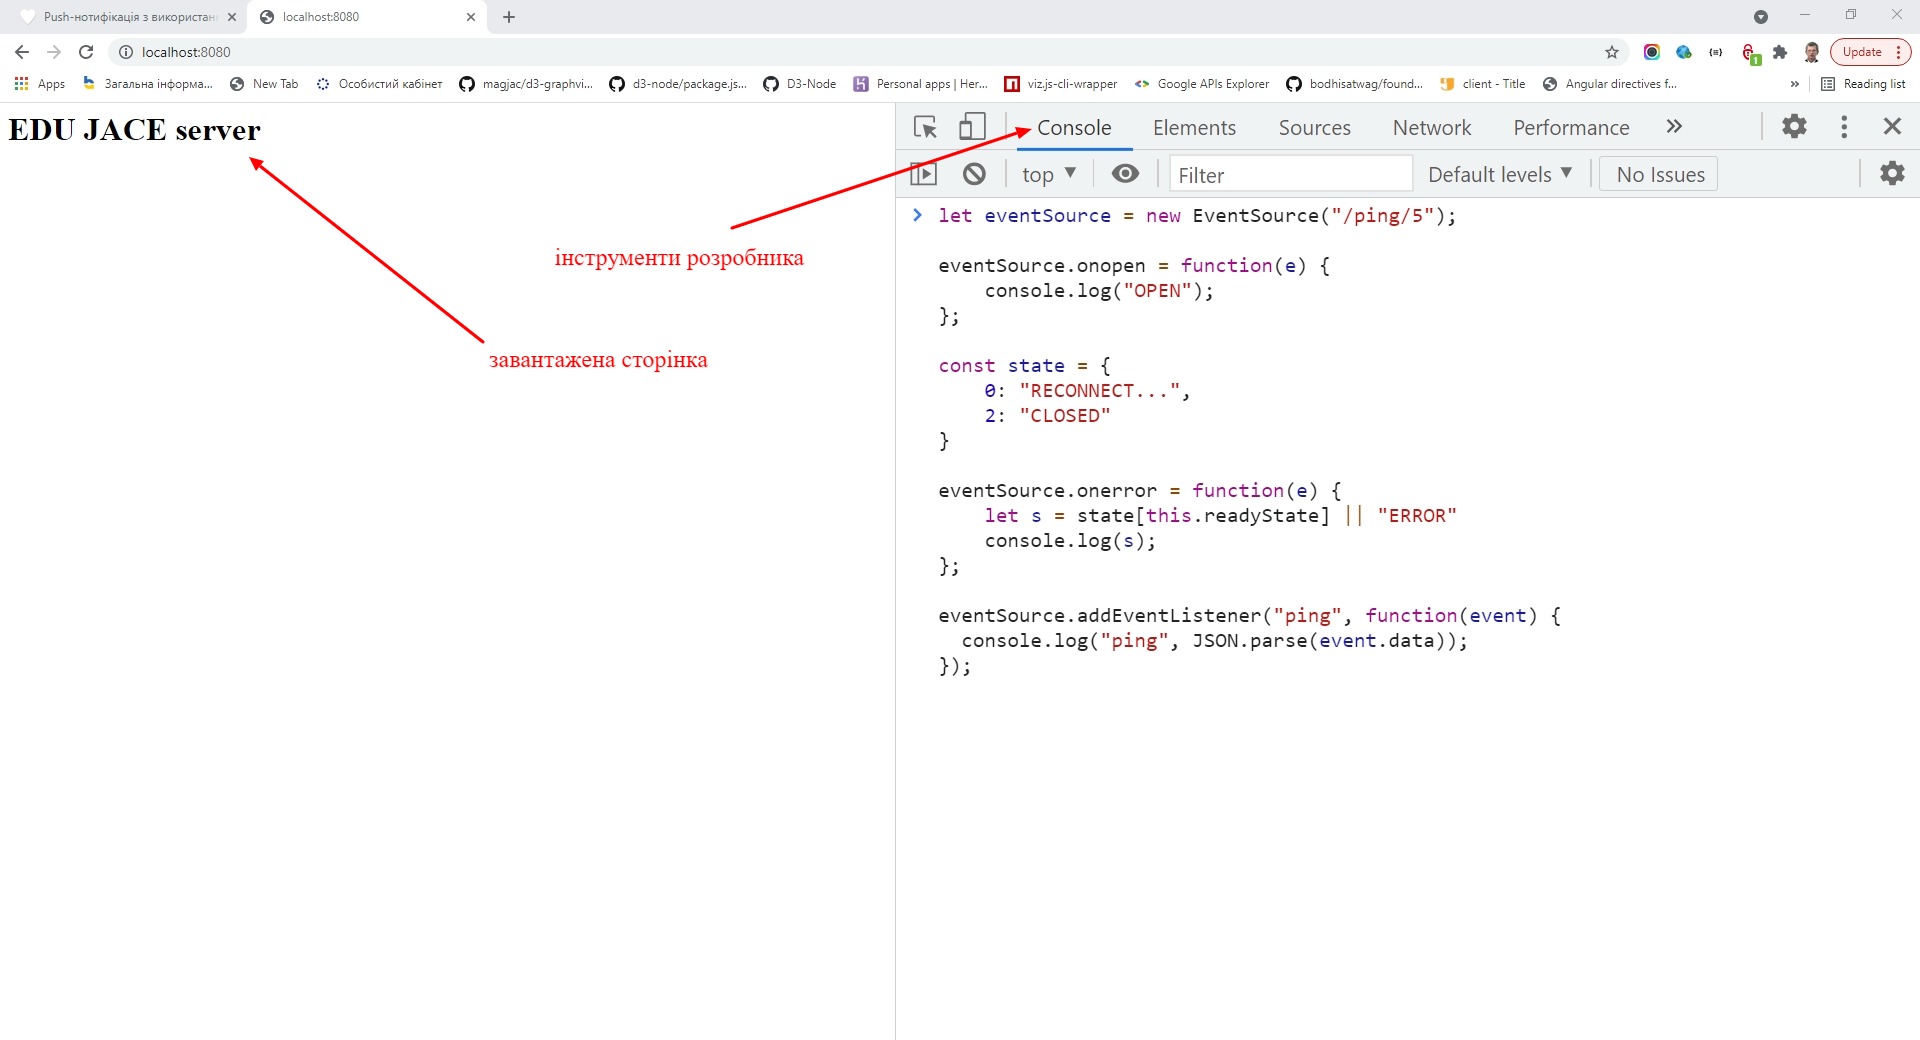Click the No Issues button
1920x1040 pixels.
[1659, 174]
